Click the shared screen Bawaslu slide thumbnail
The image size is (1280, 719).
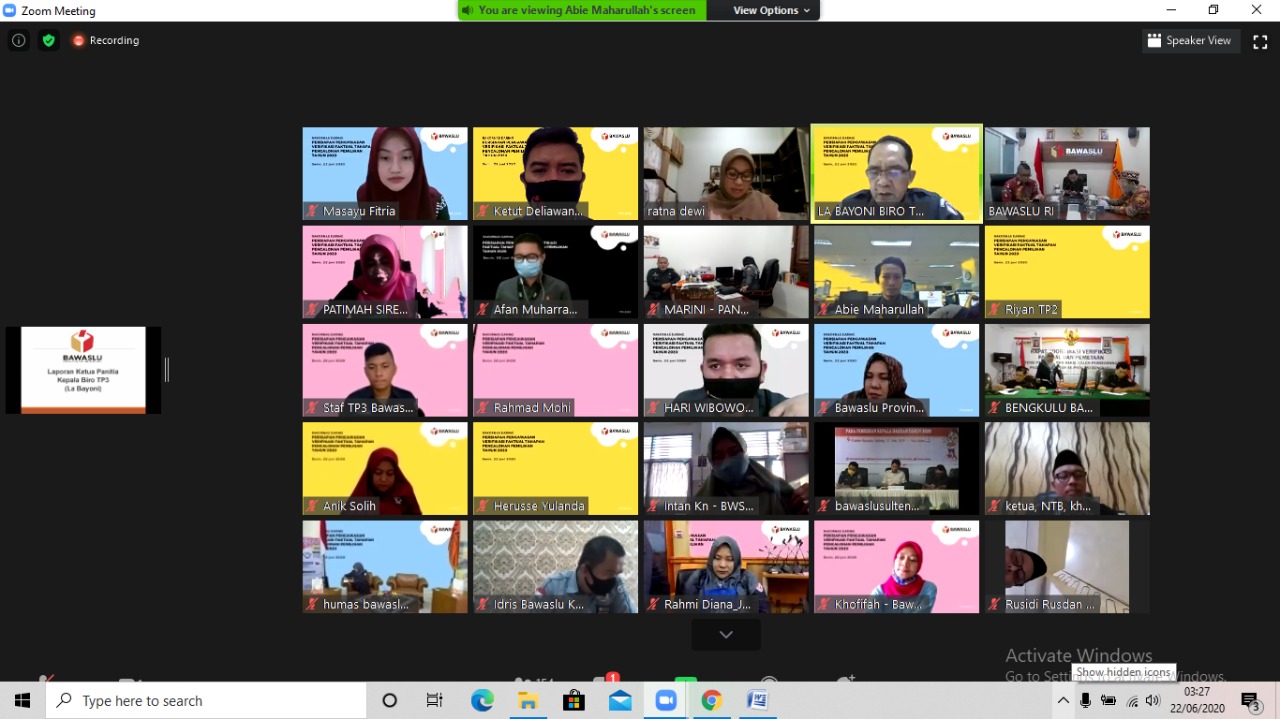(x=83, y=369)
